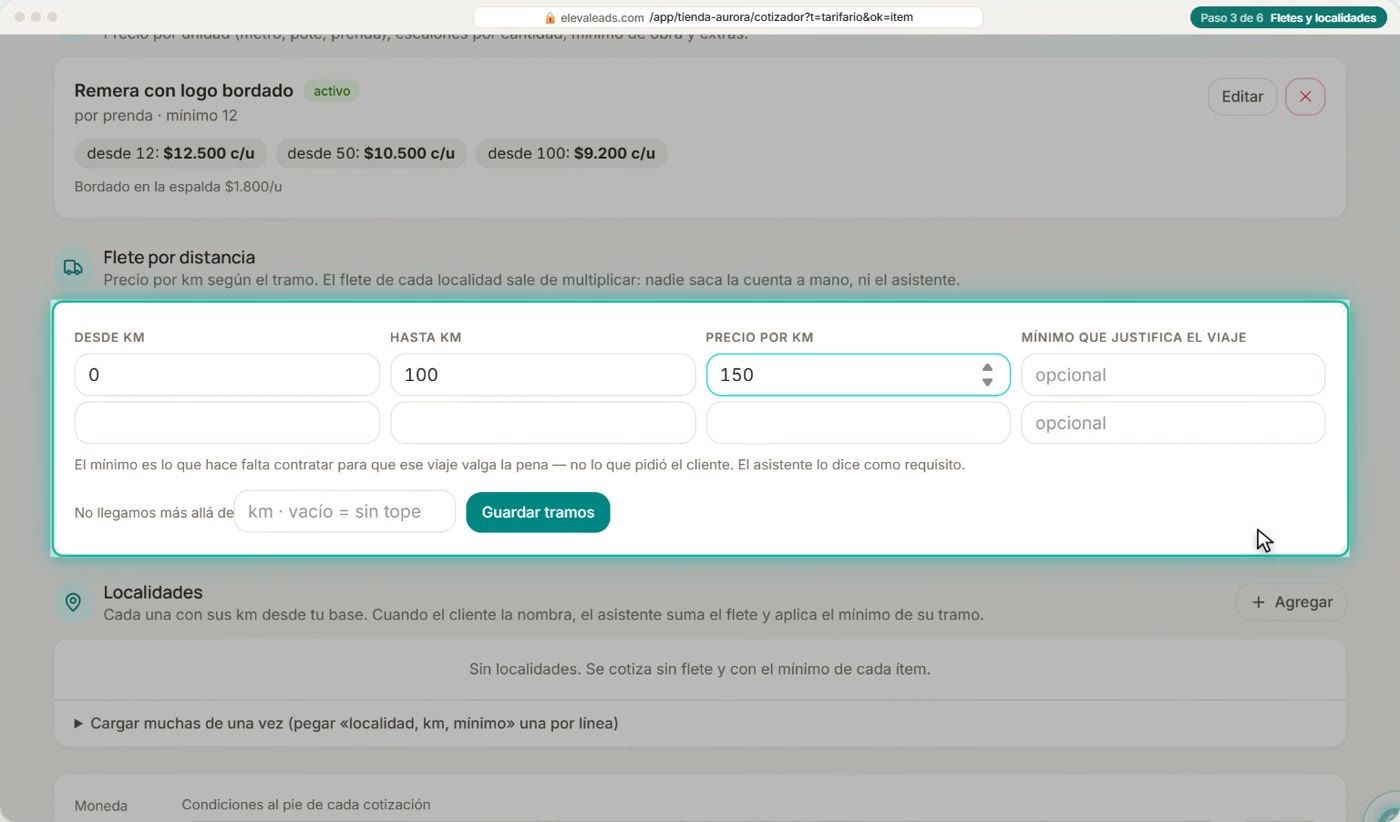1400x822 pixels.
Task: Click the Bordado en la espalda $1.800/u text
Action: pyautogui.click(x=179, y=186)
